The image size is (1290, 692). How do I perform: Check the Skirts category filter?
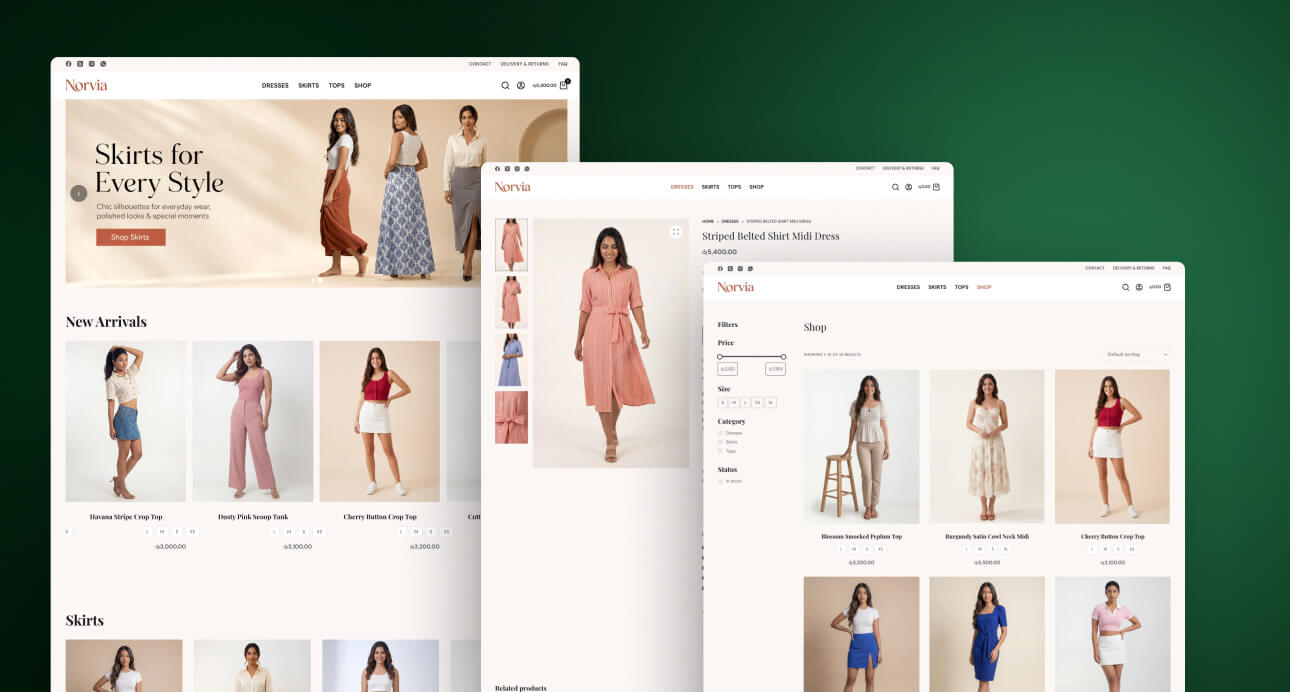click(x=720, y=442)
